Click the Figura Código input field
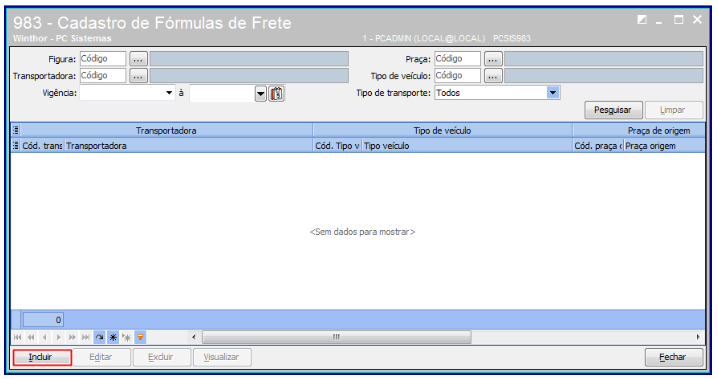This screenshot has height=379, width=718. (103, 59)
